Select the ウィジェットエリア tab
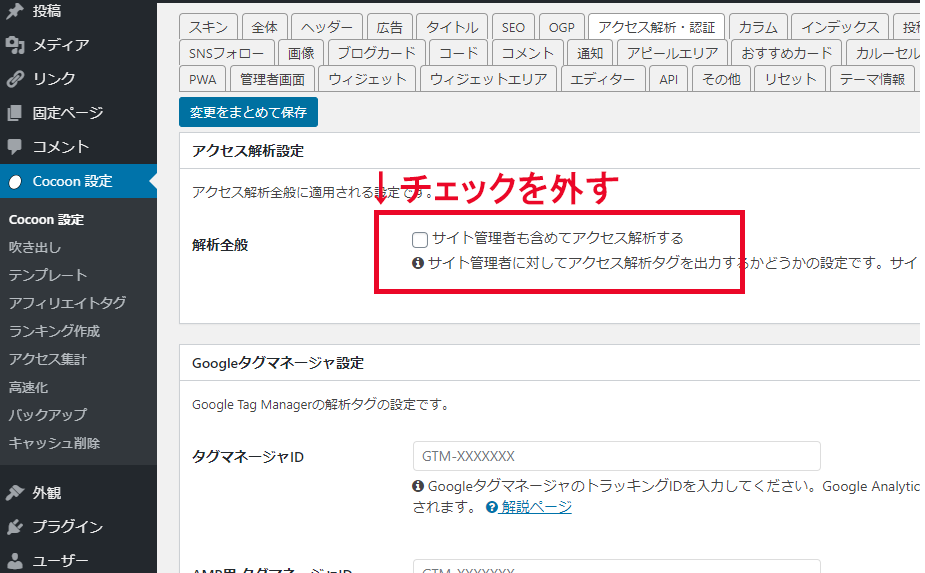The height and width of the screenshot is (573, 925). (488, 79)
